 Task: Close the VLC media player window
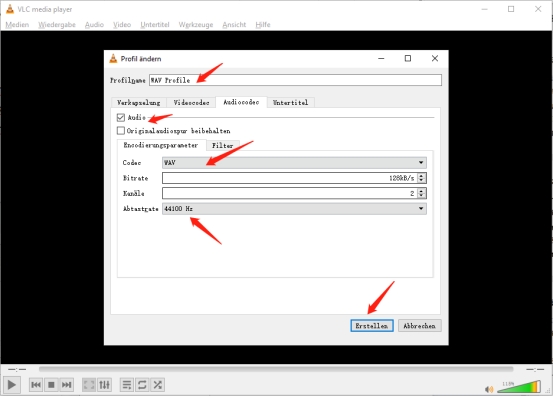pyautogui.click(x=538, y=9)
